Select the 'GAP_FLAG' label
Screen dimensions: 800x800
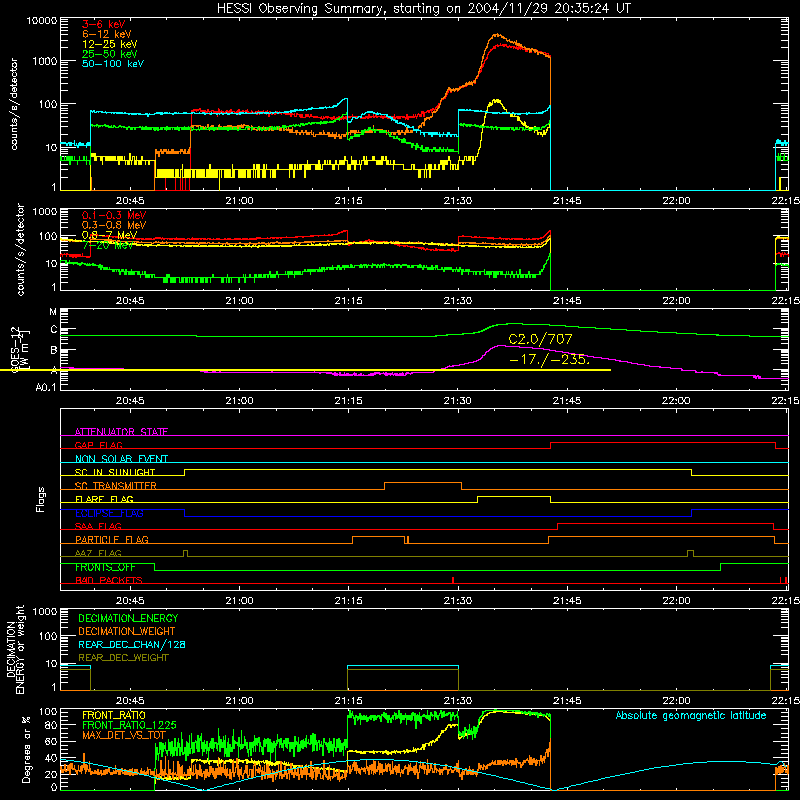tap(98, 445)
